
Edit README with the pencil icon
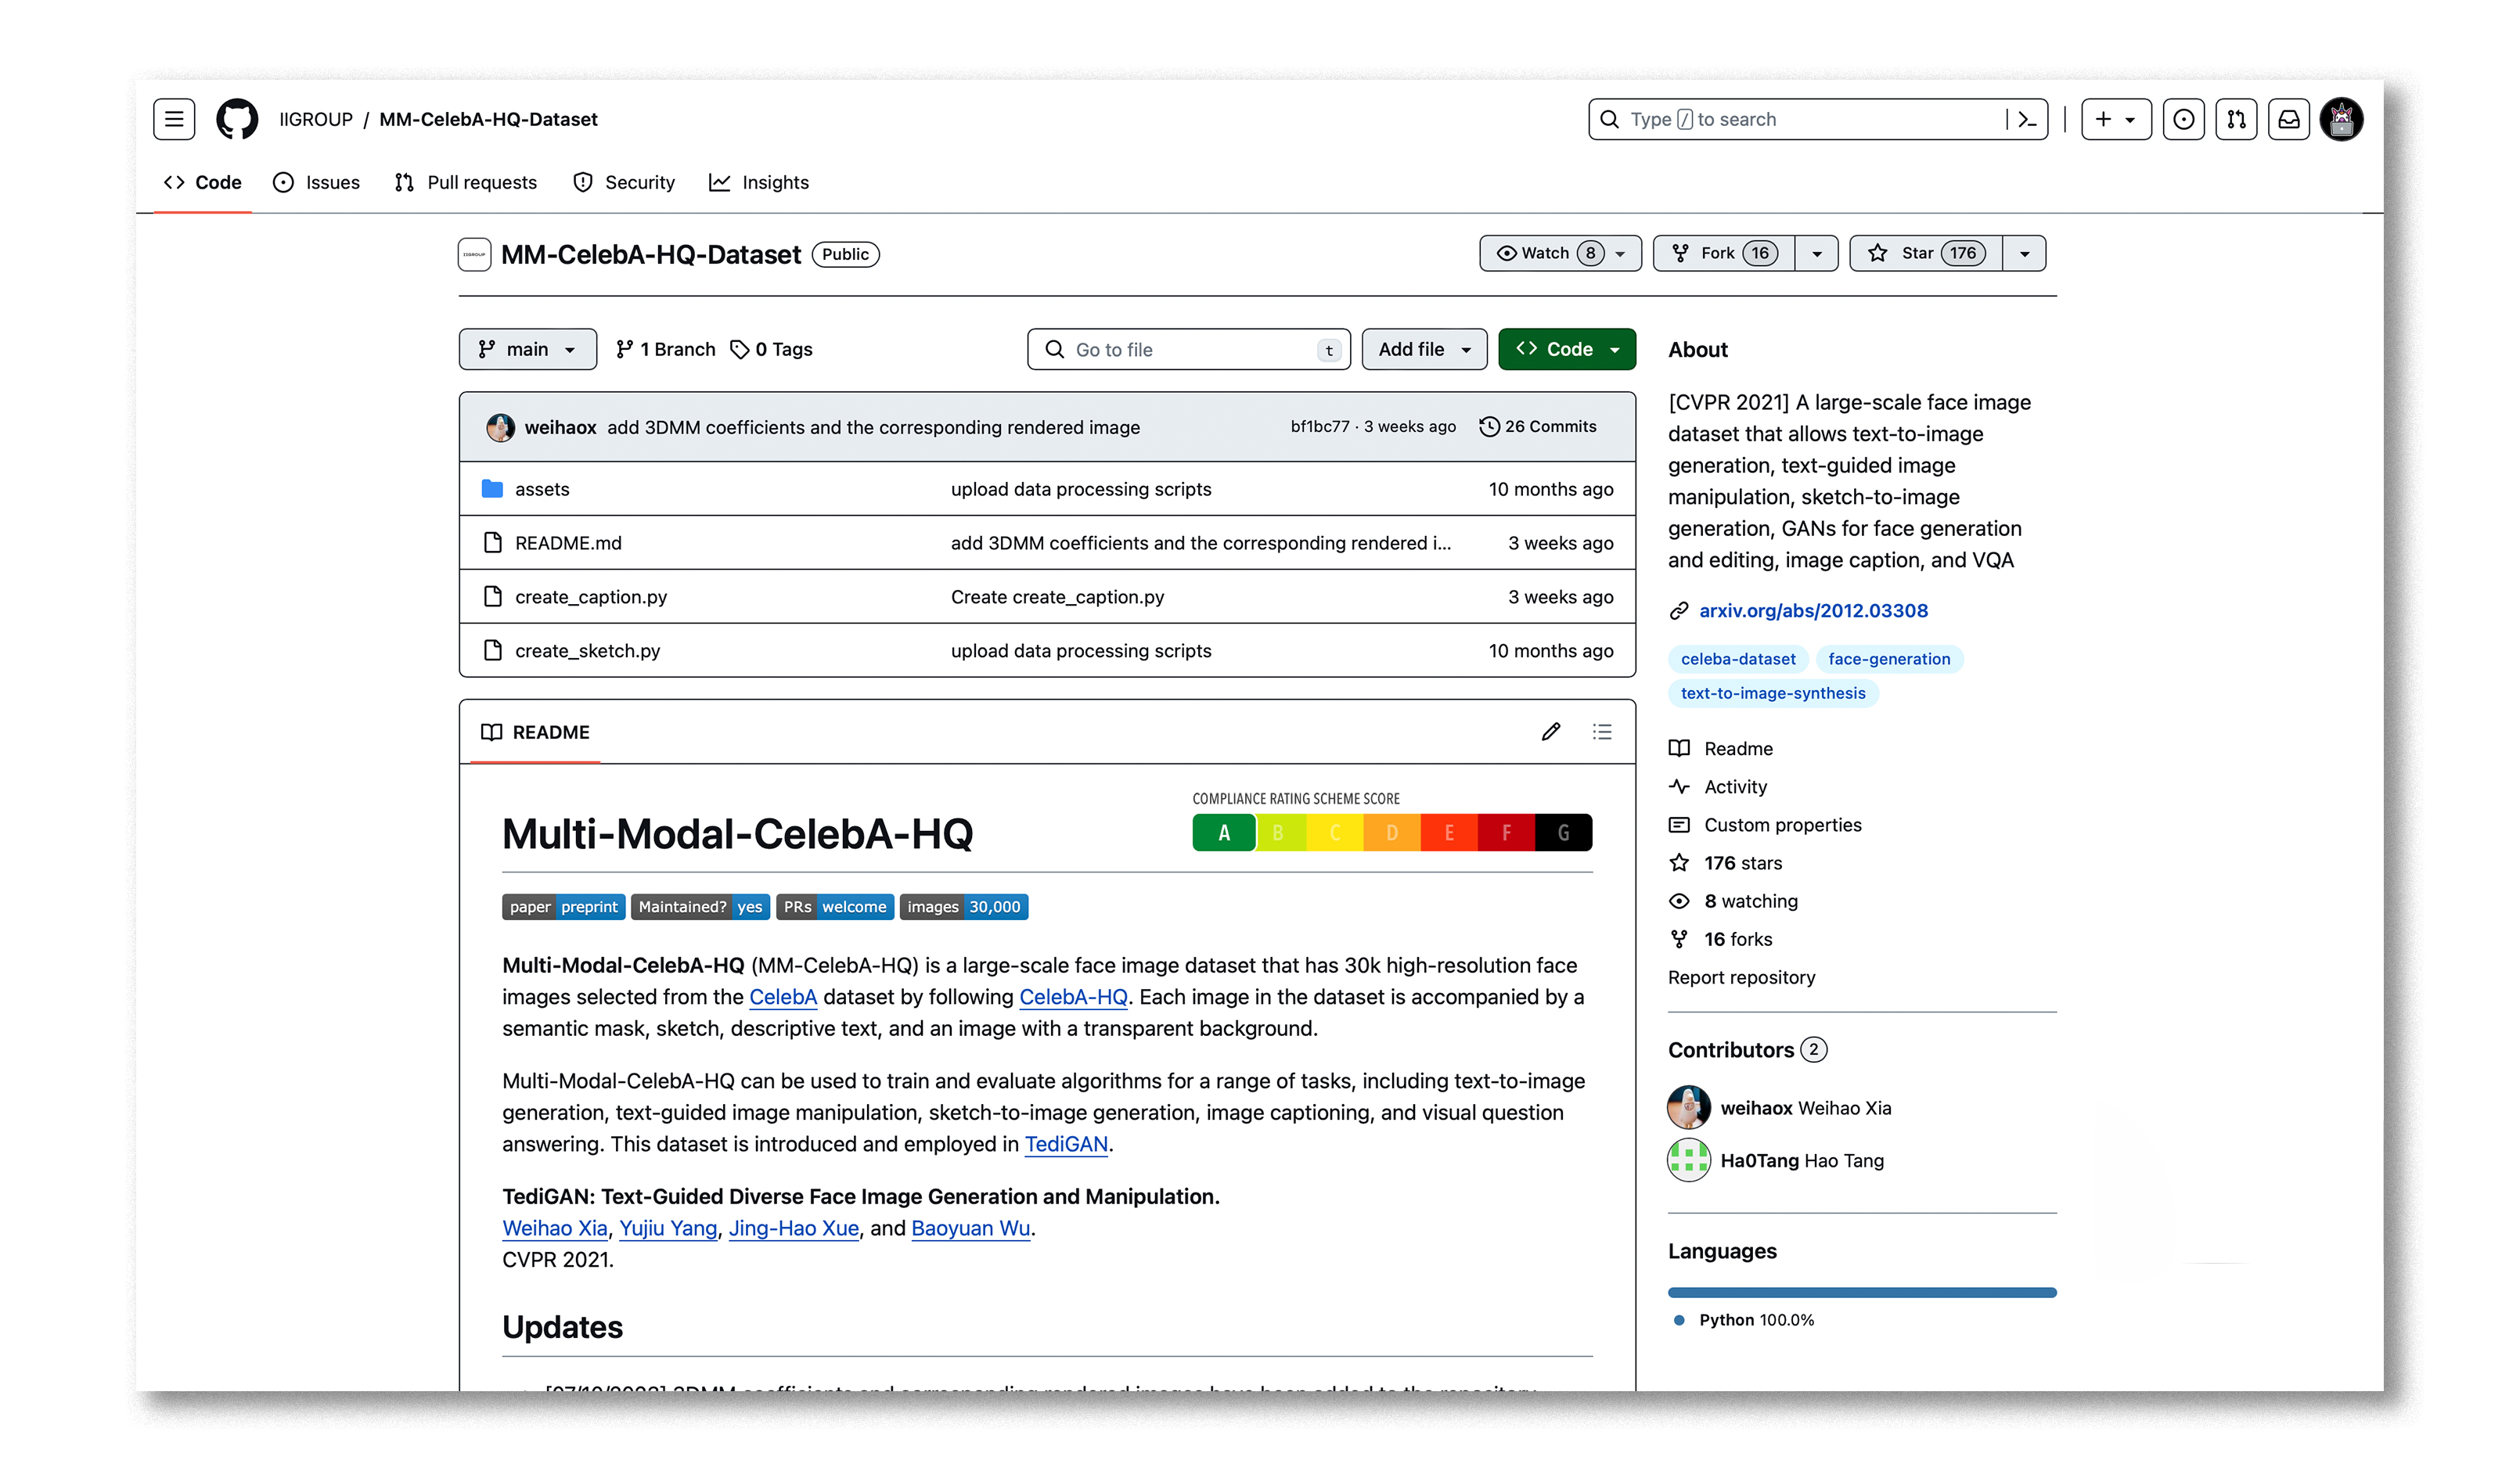pos(1550,732)
